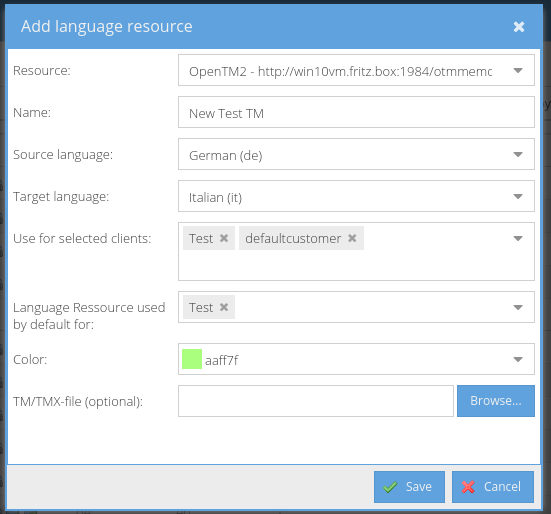Click the green aaff7f color swatch
551x514 pixels.
[192, 359]
